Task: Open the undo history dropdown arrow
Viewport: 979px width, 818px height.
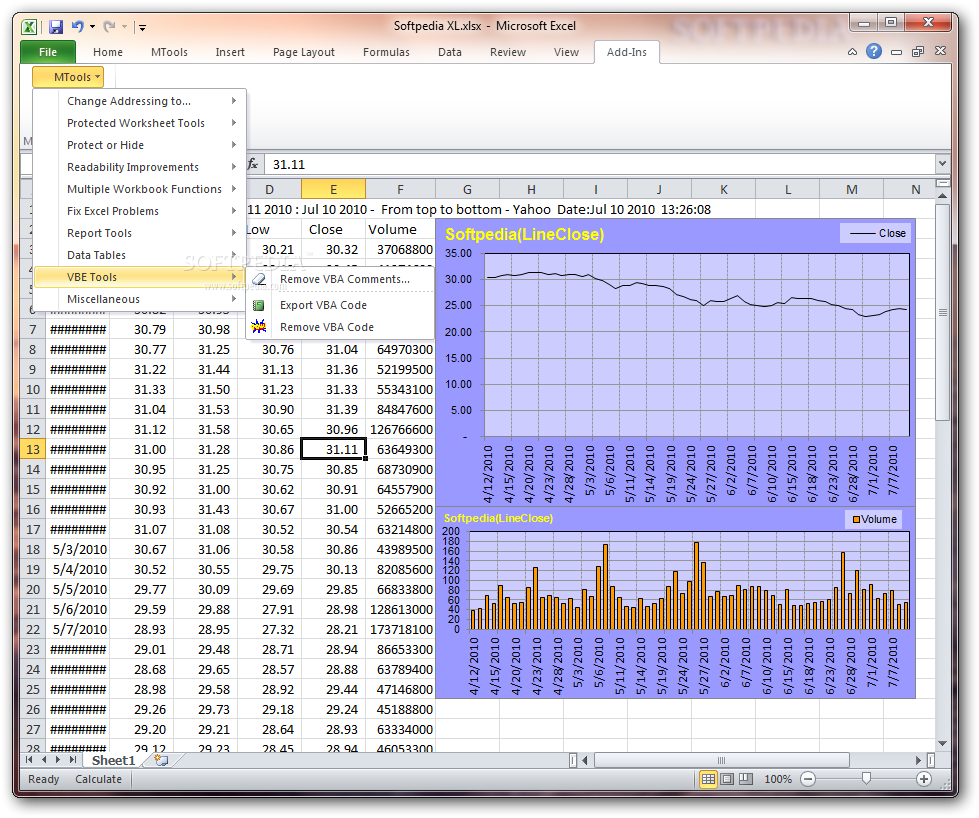Action: (x=92, y=27)
